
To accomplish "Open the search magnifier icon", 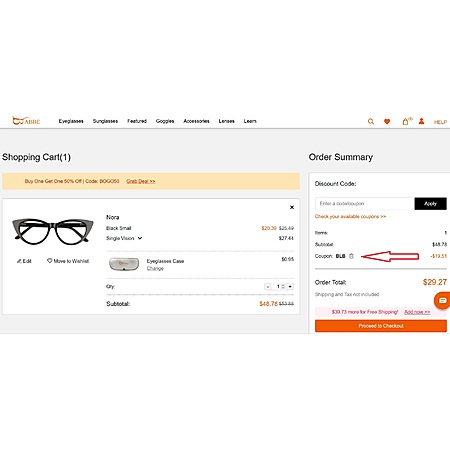I will [371, 122].
